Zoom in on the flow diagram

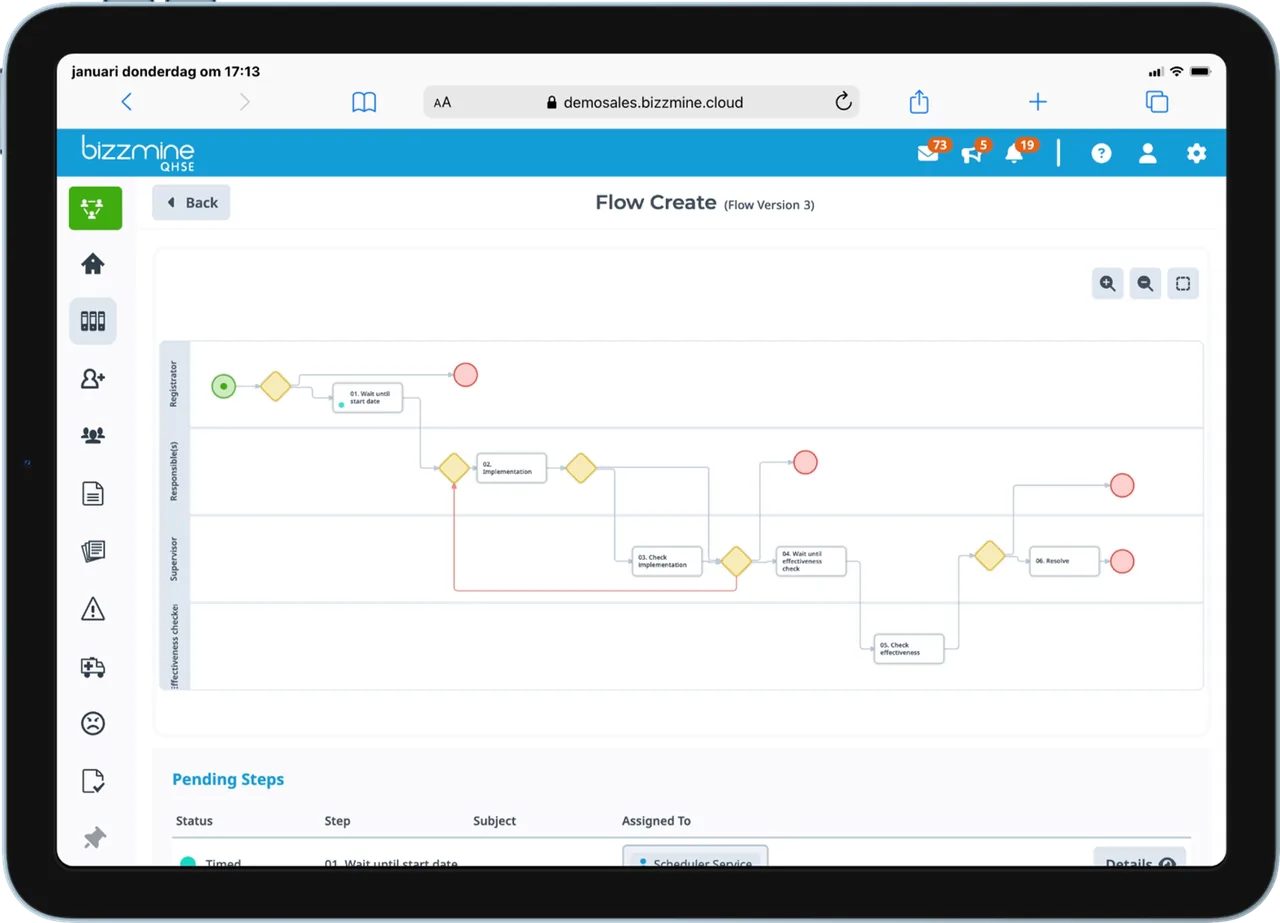[x=1108, y=284]
